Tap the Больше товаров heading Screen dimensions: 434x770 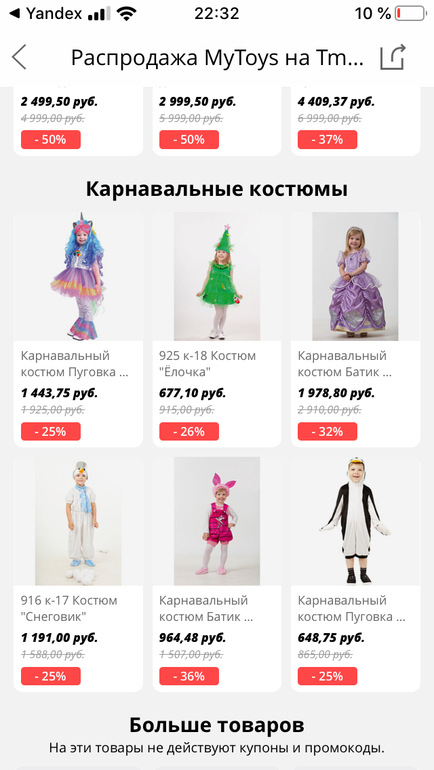(x=217, y=724)
